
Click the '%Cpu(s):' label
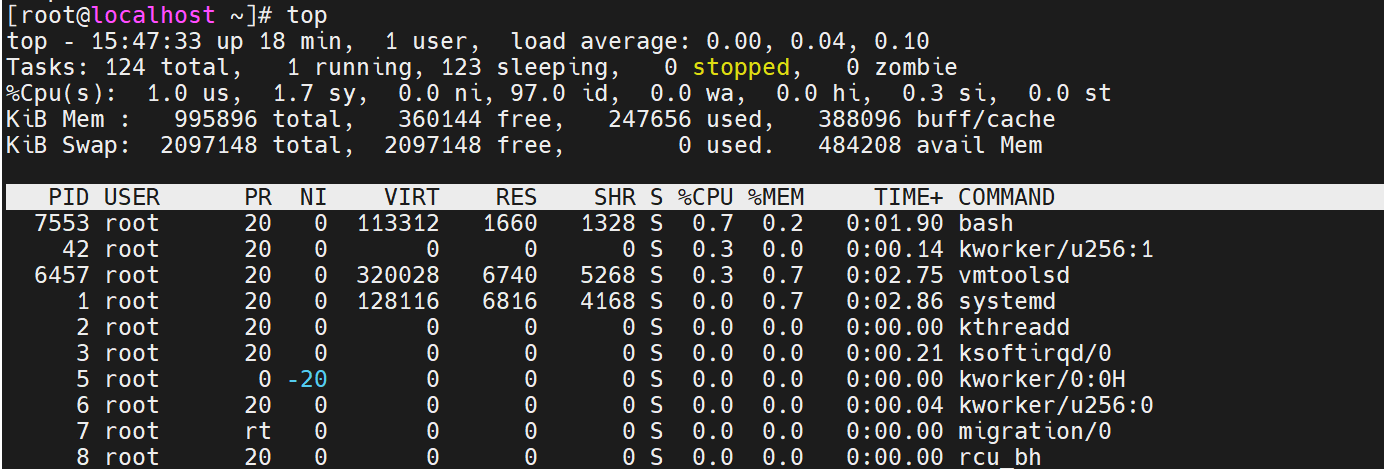pyautogui.click(x=62, y=94)
